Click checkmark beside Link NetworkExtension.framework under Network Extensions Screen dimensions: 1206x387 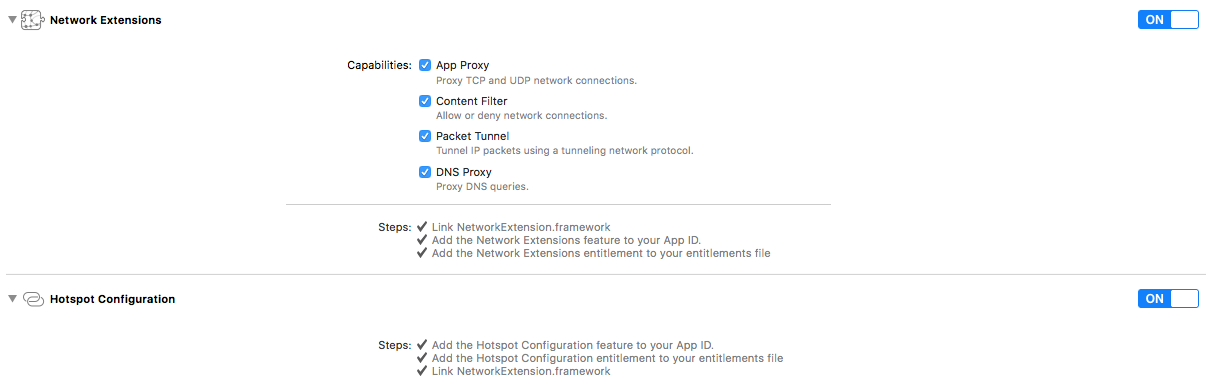[422, 227]
